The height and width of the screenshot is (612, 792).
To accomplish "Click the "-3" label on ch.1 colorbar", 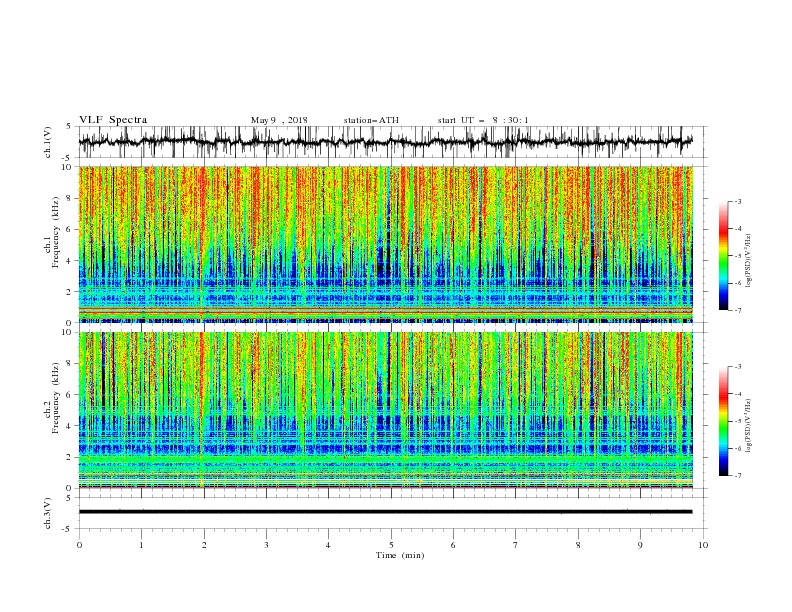I will [x=738, y=201].
